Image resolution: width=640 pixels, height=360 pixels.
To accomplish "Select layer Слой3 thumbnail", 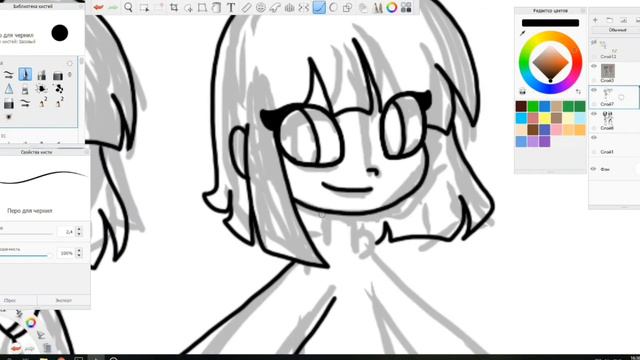I will coord(608,71).
